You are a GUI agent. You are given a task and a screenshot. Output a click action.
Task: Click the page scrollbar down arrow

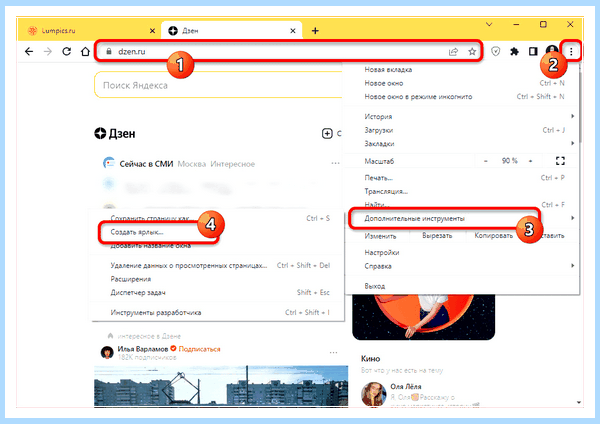(579, 402)
